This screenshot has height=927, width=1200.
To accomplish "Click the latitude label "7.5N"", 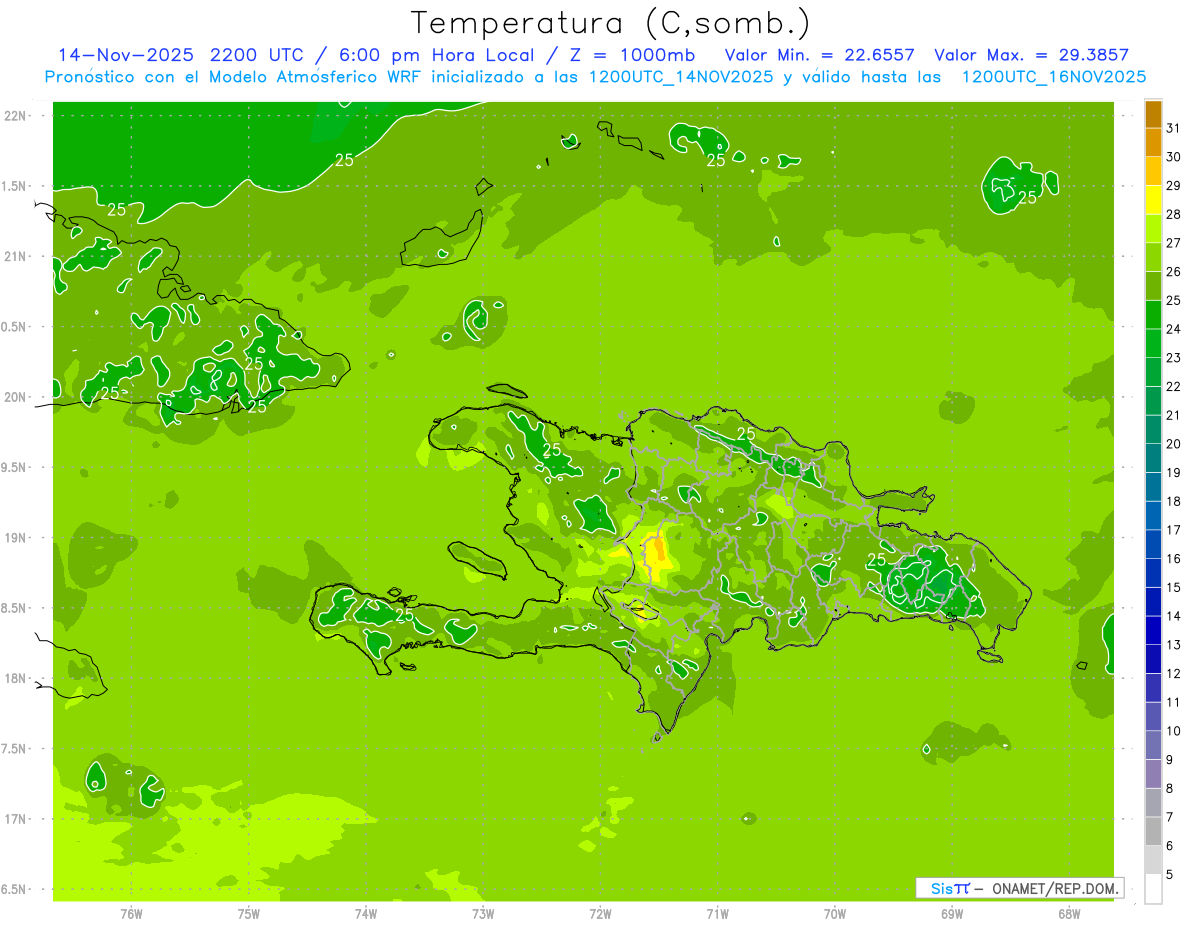I will [14, 749].
